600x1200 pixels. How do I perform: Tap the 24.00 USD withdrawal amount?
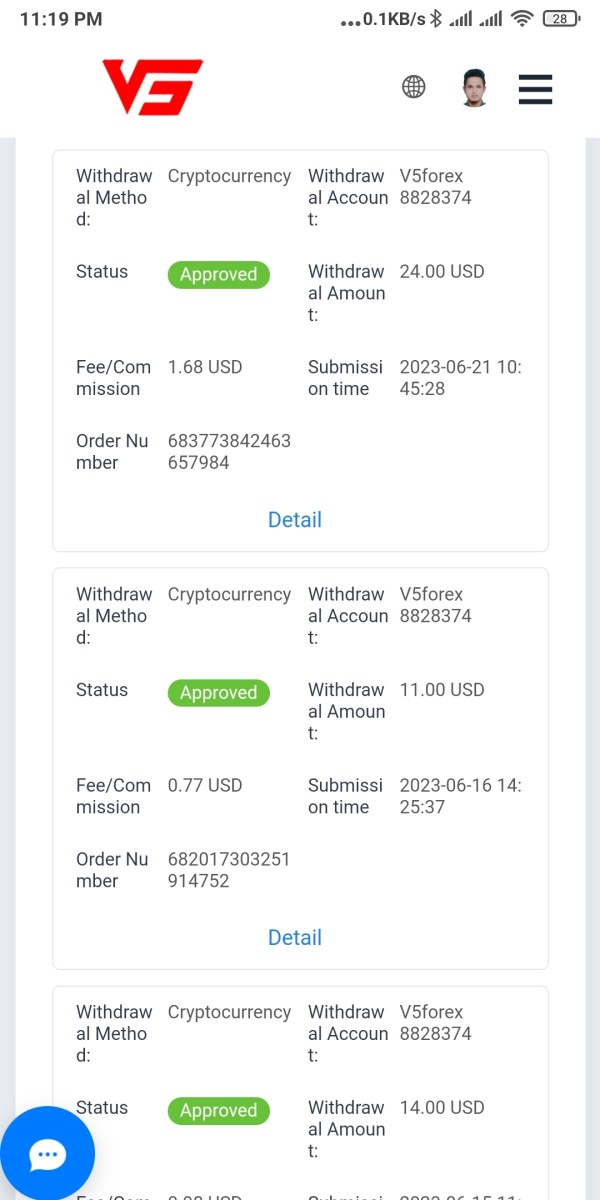(442, 272)
